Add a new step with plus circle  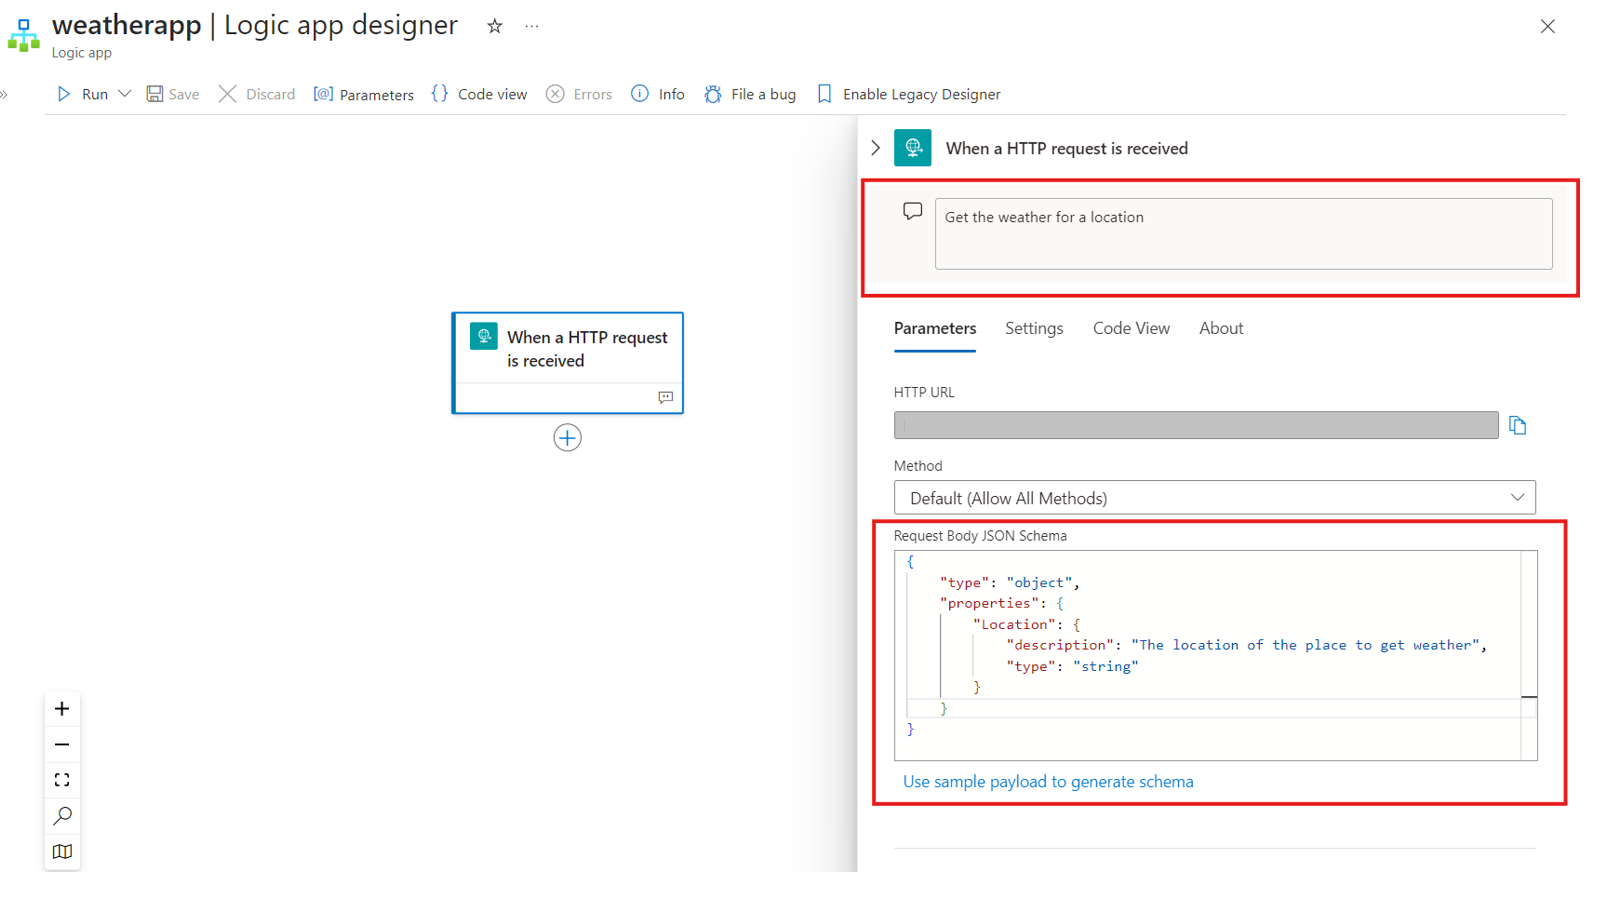[567, 438]
